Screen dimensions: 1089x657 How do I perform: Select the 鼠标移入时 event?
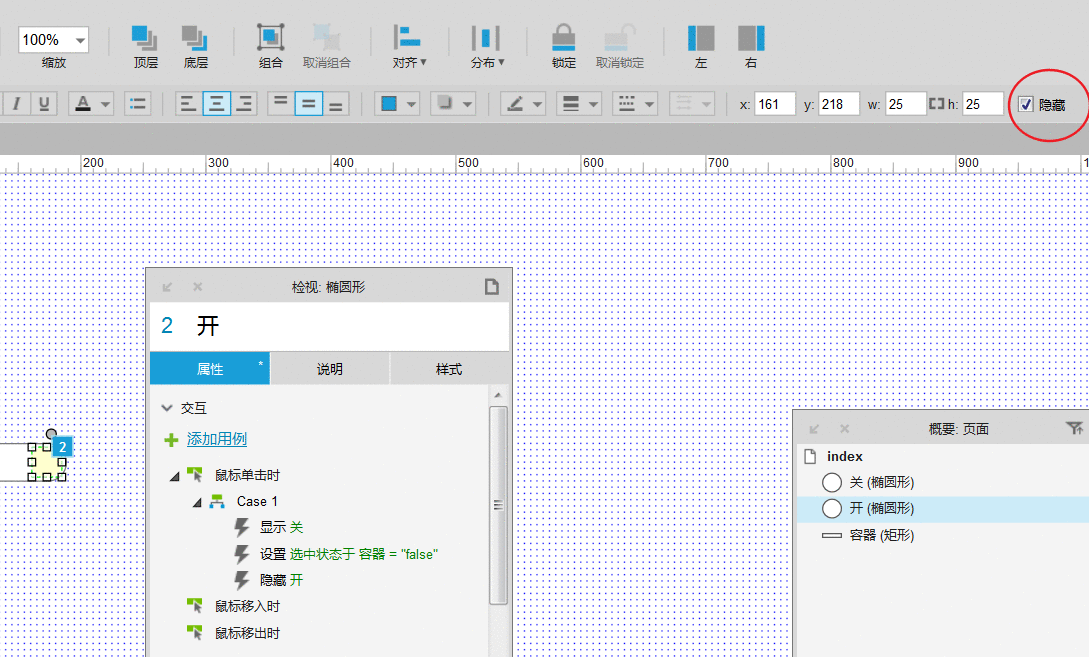click(x=247, y=606)
